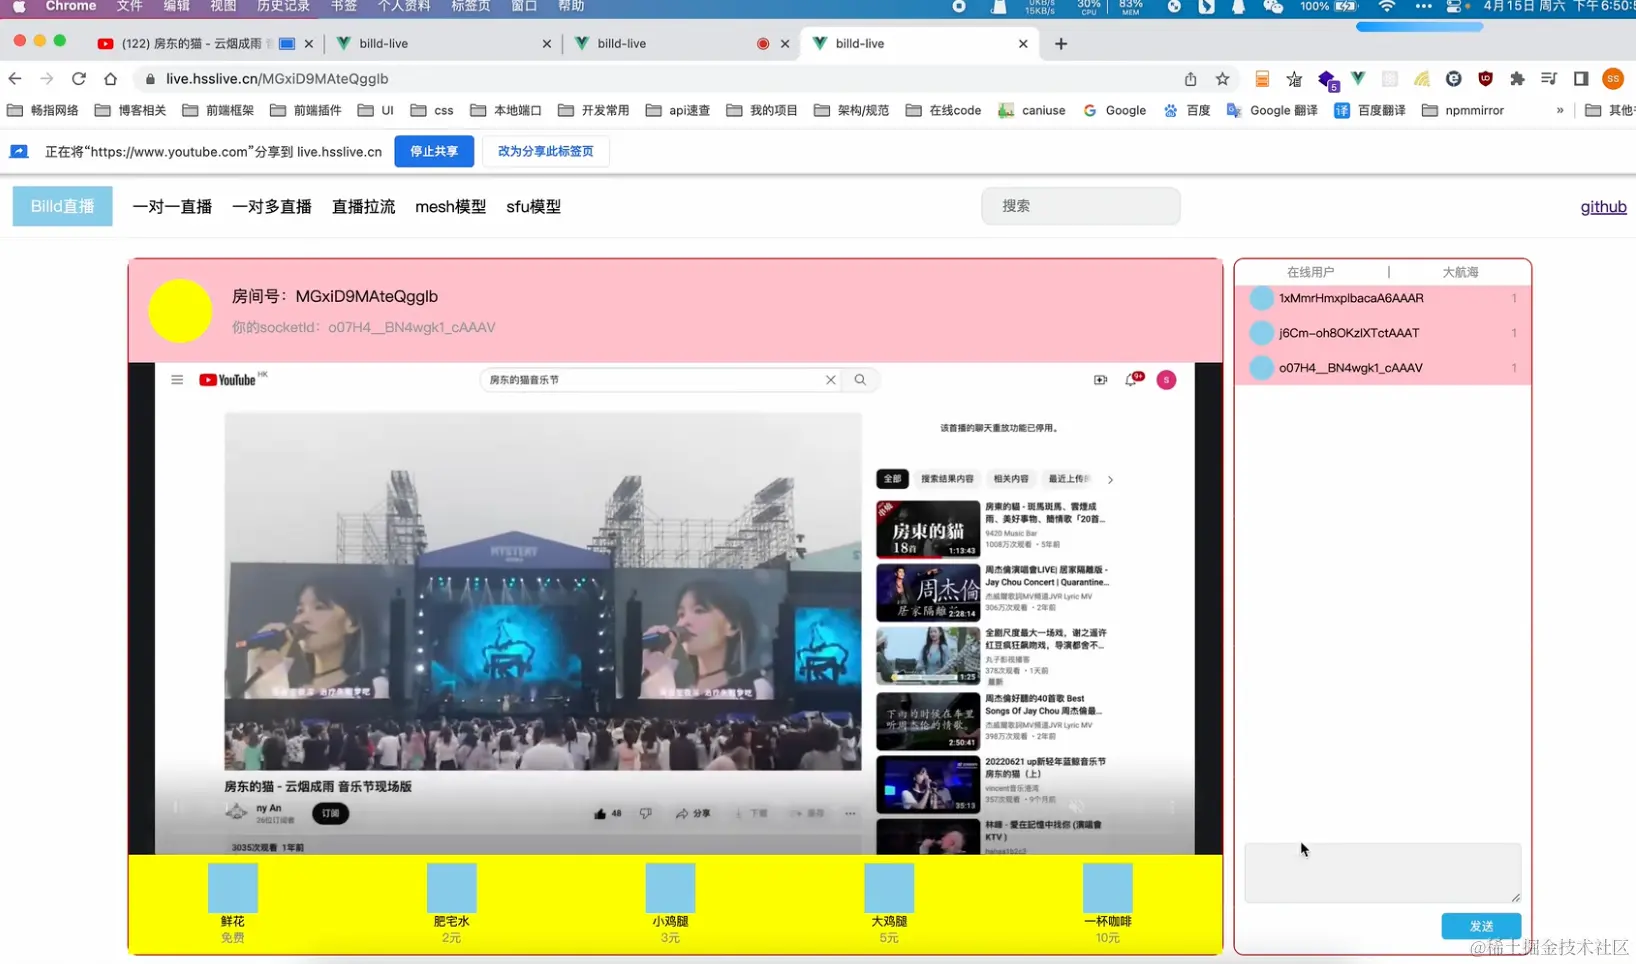
Task: Open the 一对多直播 nav link
Action: click(272, 207)
